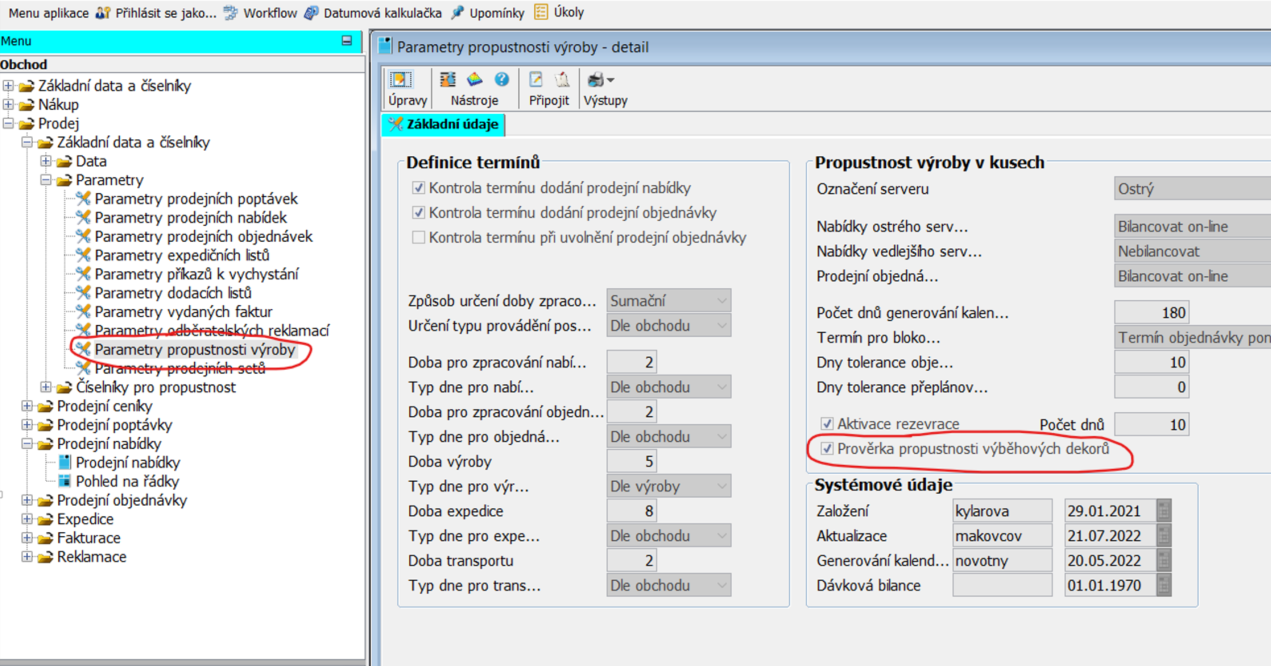This screenshot has width=1271, height=666.
Task: Click the notepad icon above Připojit
Action: click(536, 80)
